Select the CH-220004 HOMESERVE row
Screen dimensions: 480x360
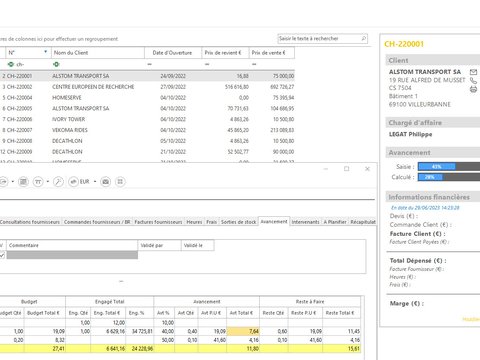(147, 98)
